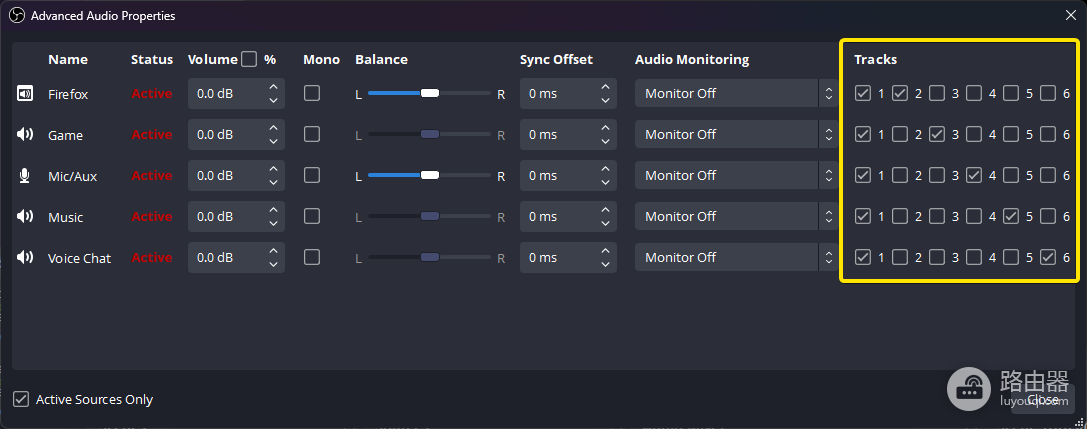Viewport: 1087px width, 429px height.
Task: Click the Audio Monitoring column header
Action: click(x=692, y=60)
